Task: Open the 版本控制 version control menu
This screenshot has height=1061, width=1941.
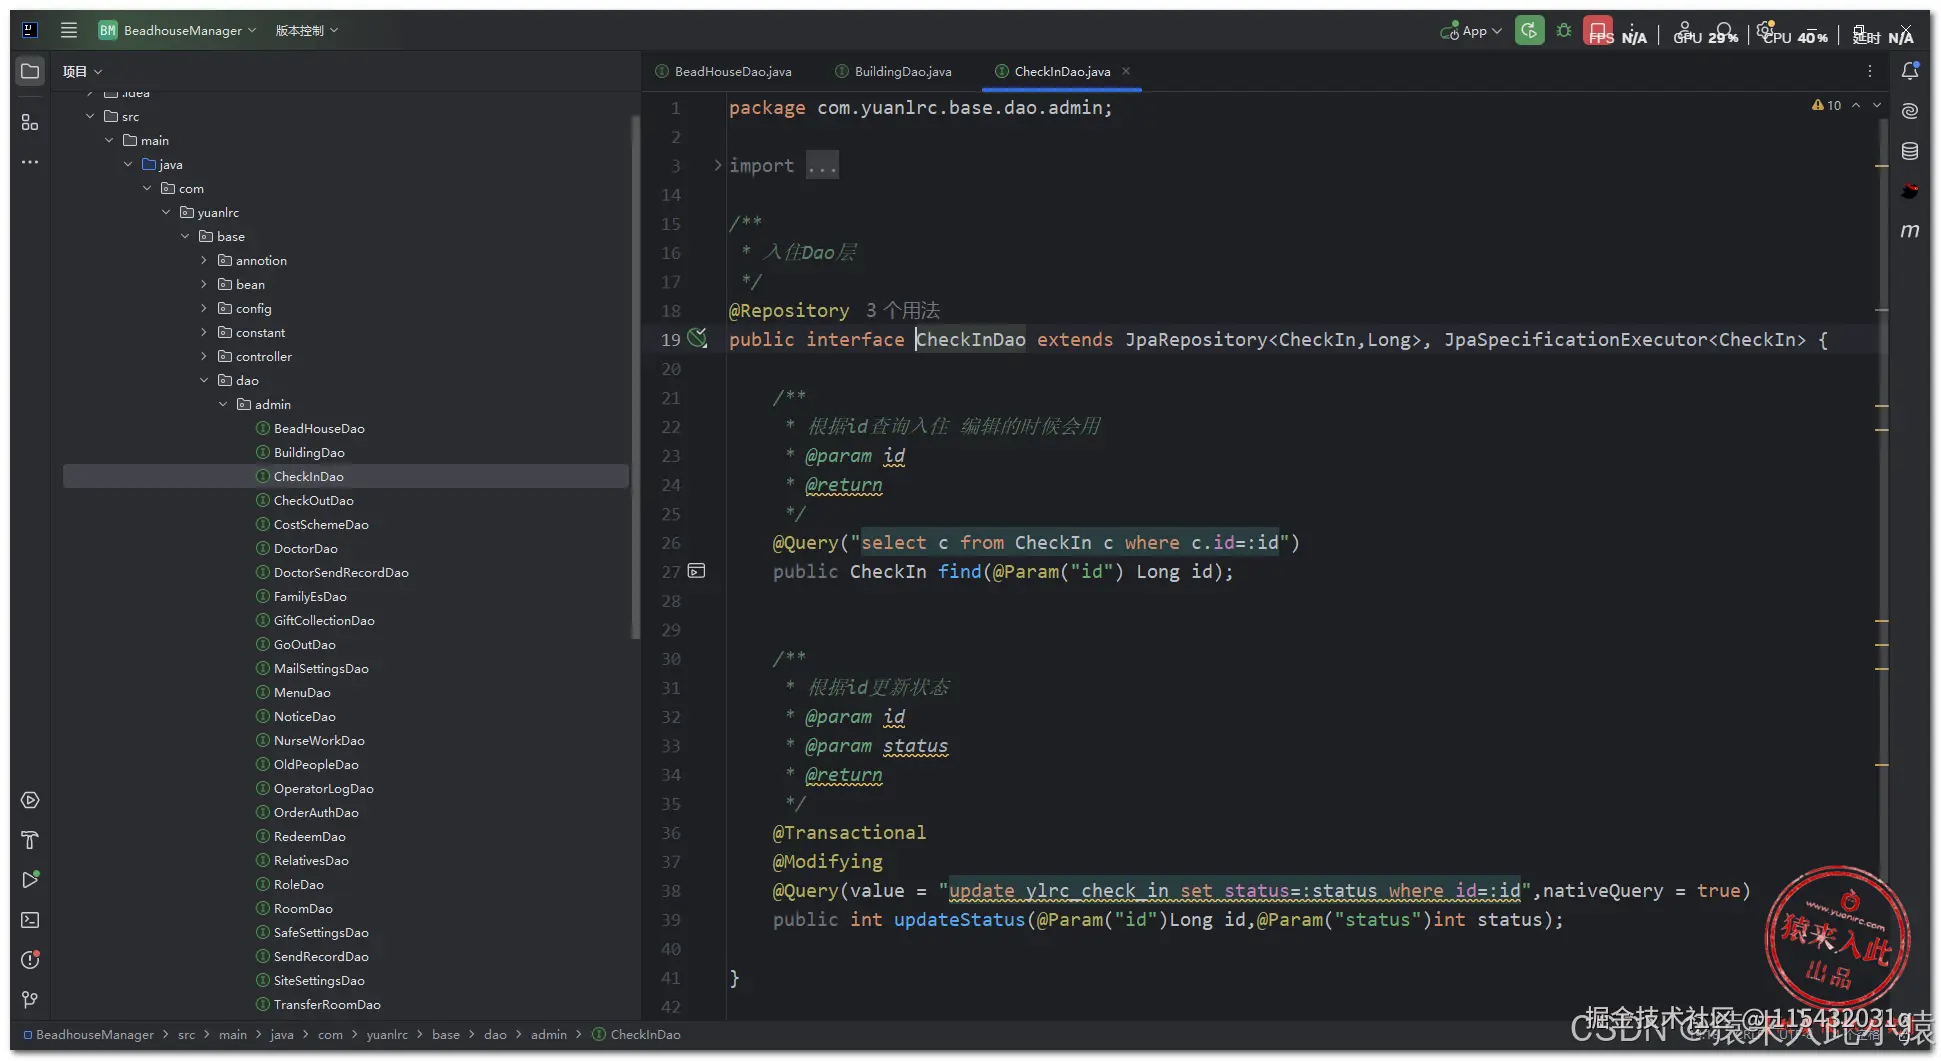Action: (306, 31)
